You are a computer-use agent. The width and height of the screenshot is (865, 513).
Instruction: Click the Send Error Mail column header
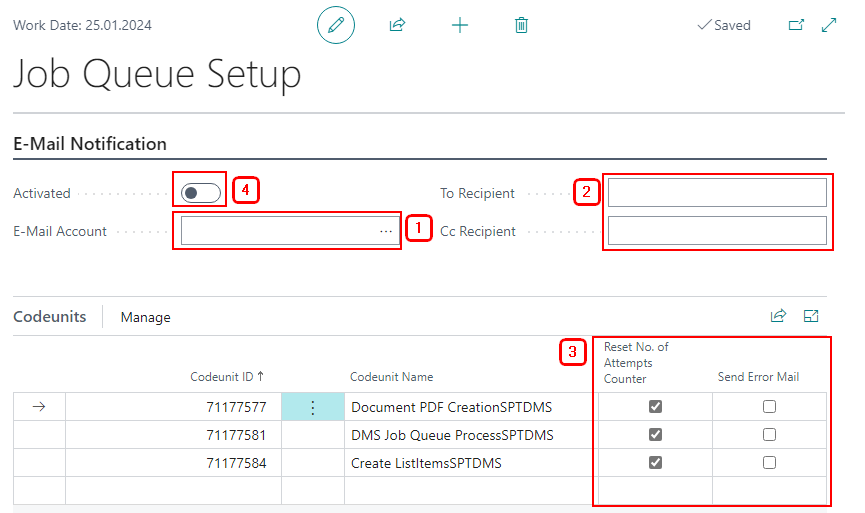point(759,377)
